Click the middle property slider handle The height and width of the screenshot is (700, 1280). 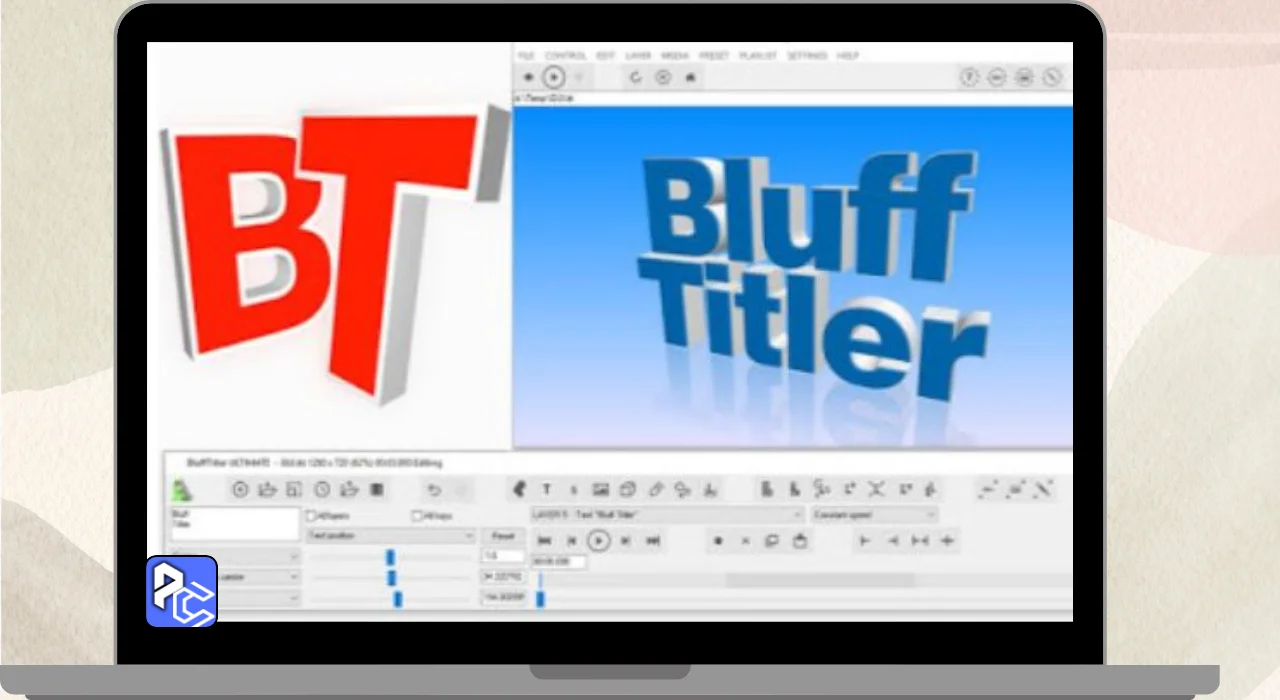tap(392, 577)
